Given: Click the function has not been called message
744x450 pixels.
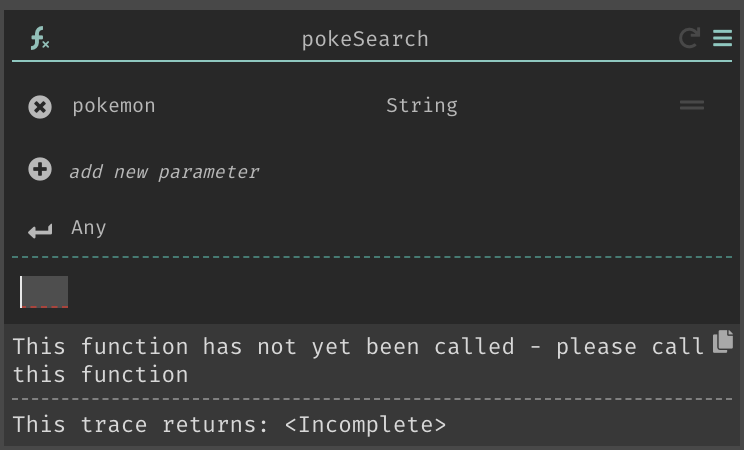Looking at the screenshot, I should pyautogui.click(x=358, y=360).
